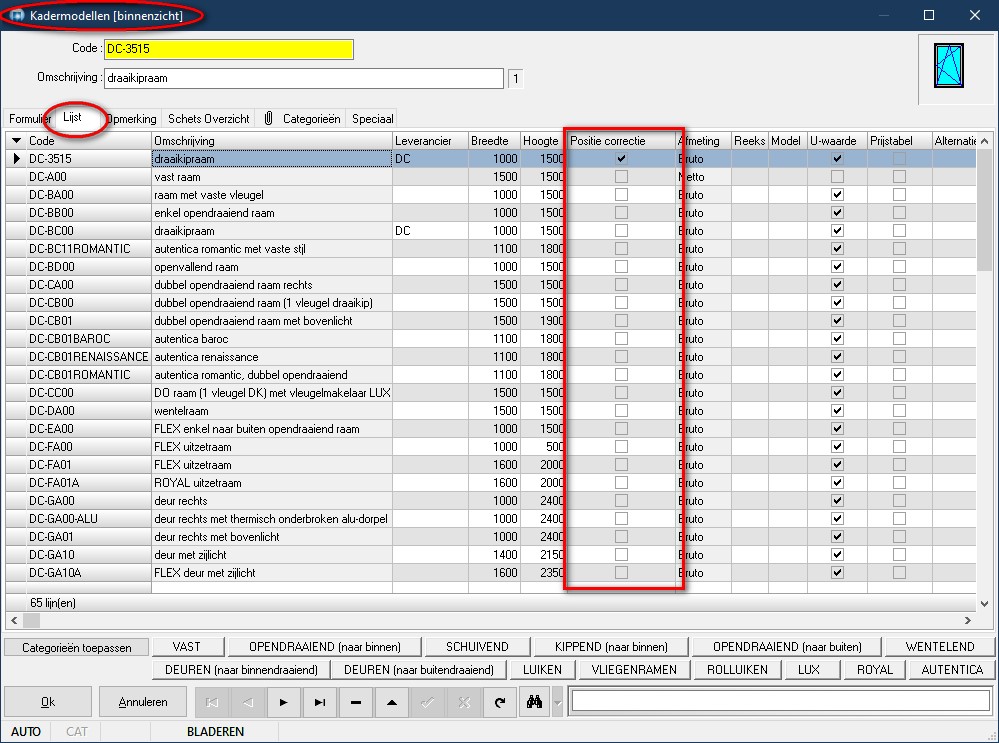The width and height of the screenshot is (999, 743).
Task: Open dropdown arrow next to binoculars
Action: (557, 703)
